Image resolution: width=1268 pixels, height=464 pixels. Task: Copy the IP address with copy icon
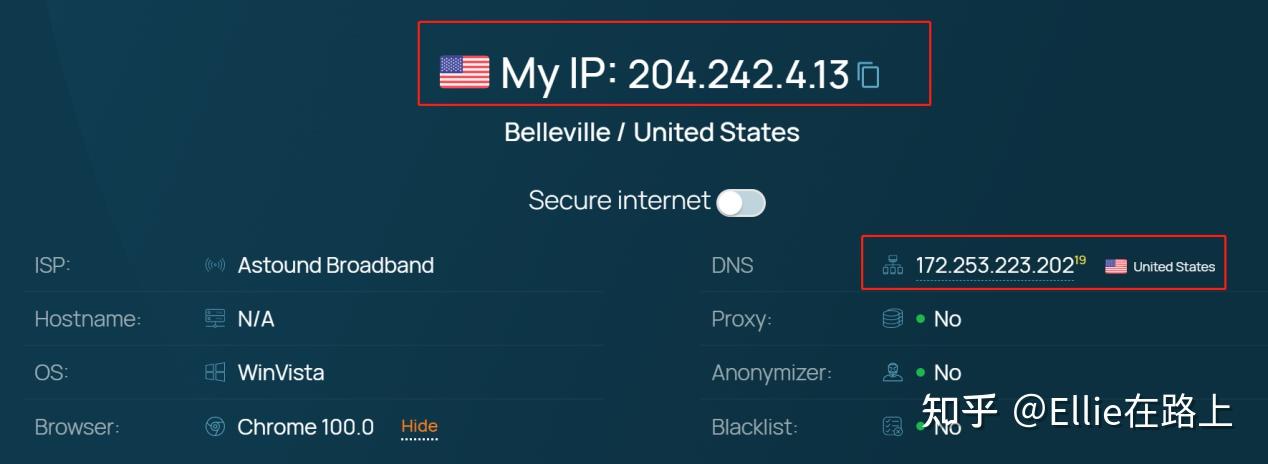click(869, 75)
